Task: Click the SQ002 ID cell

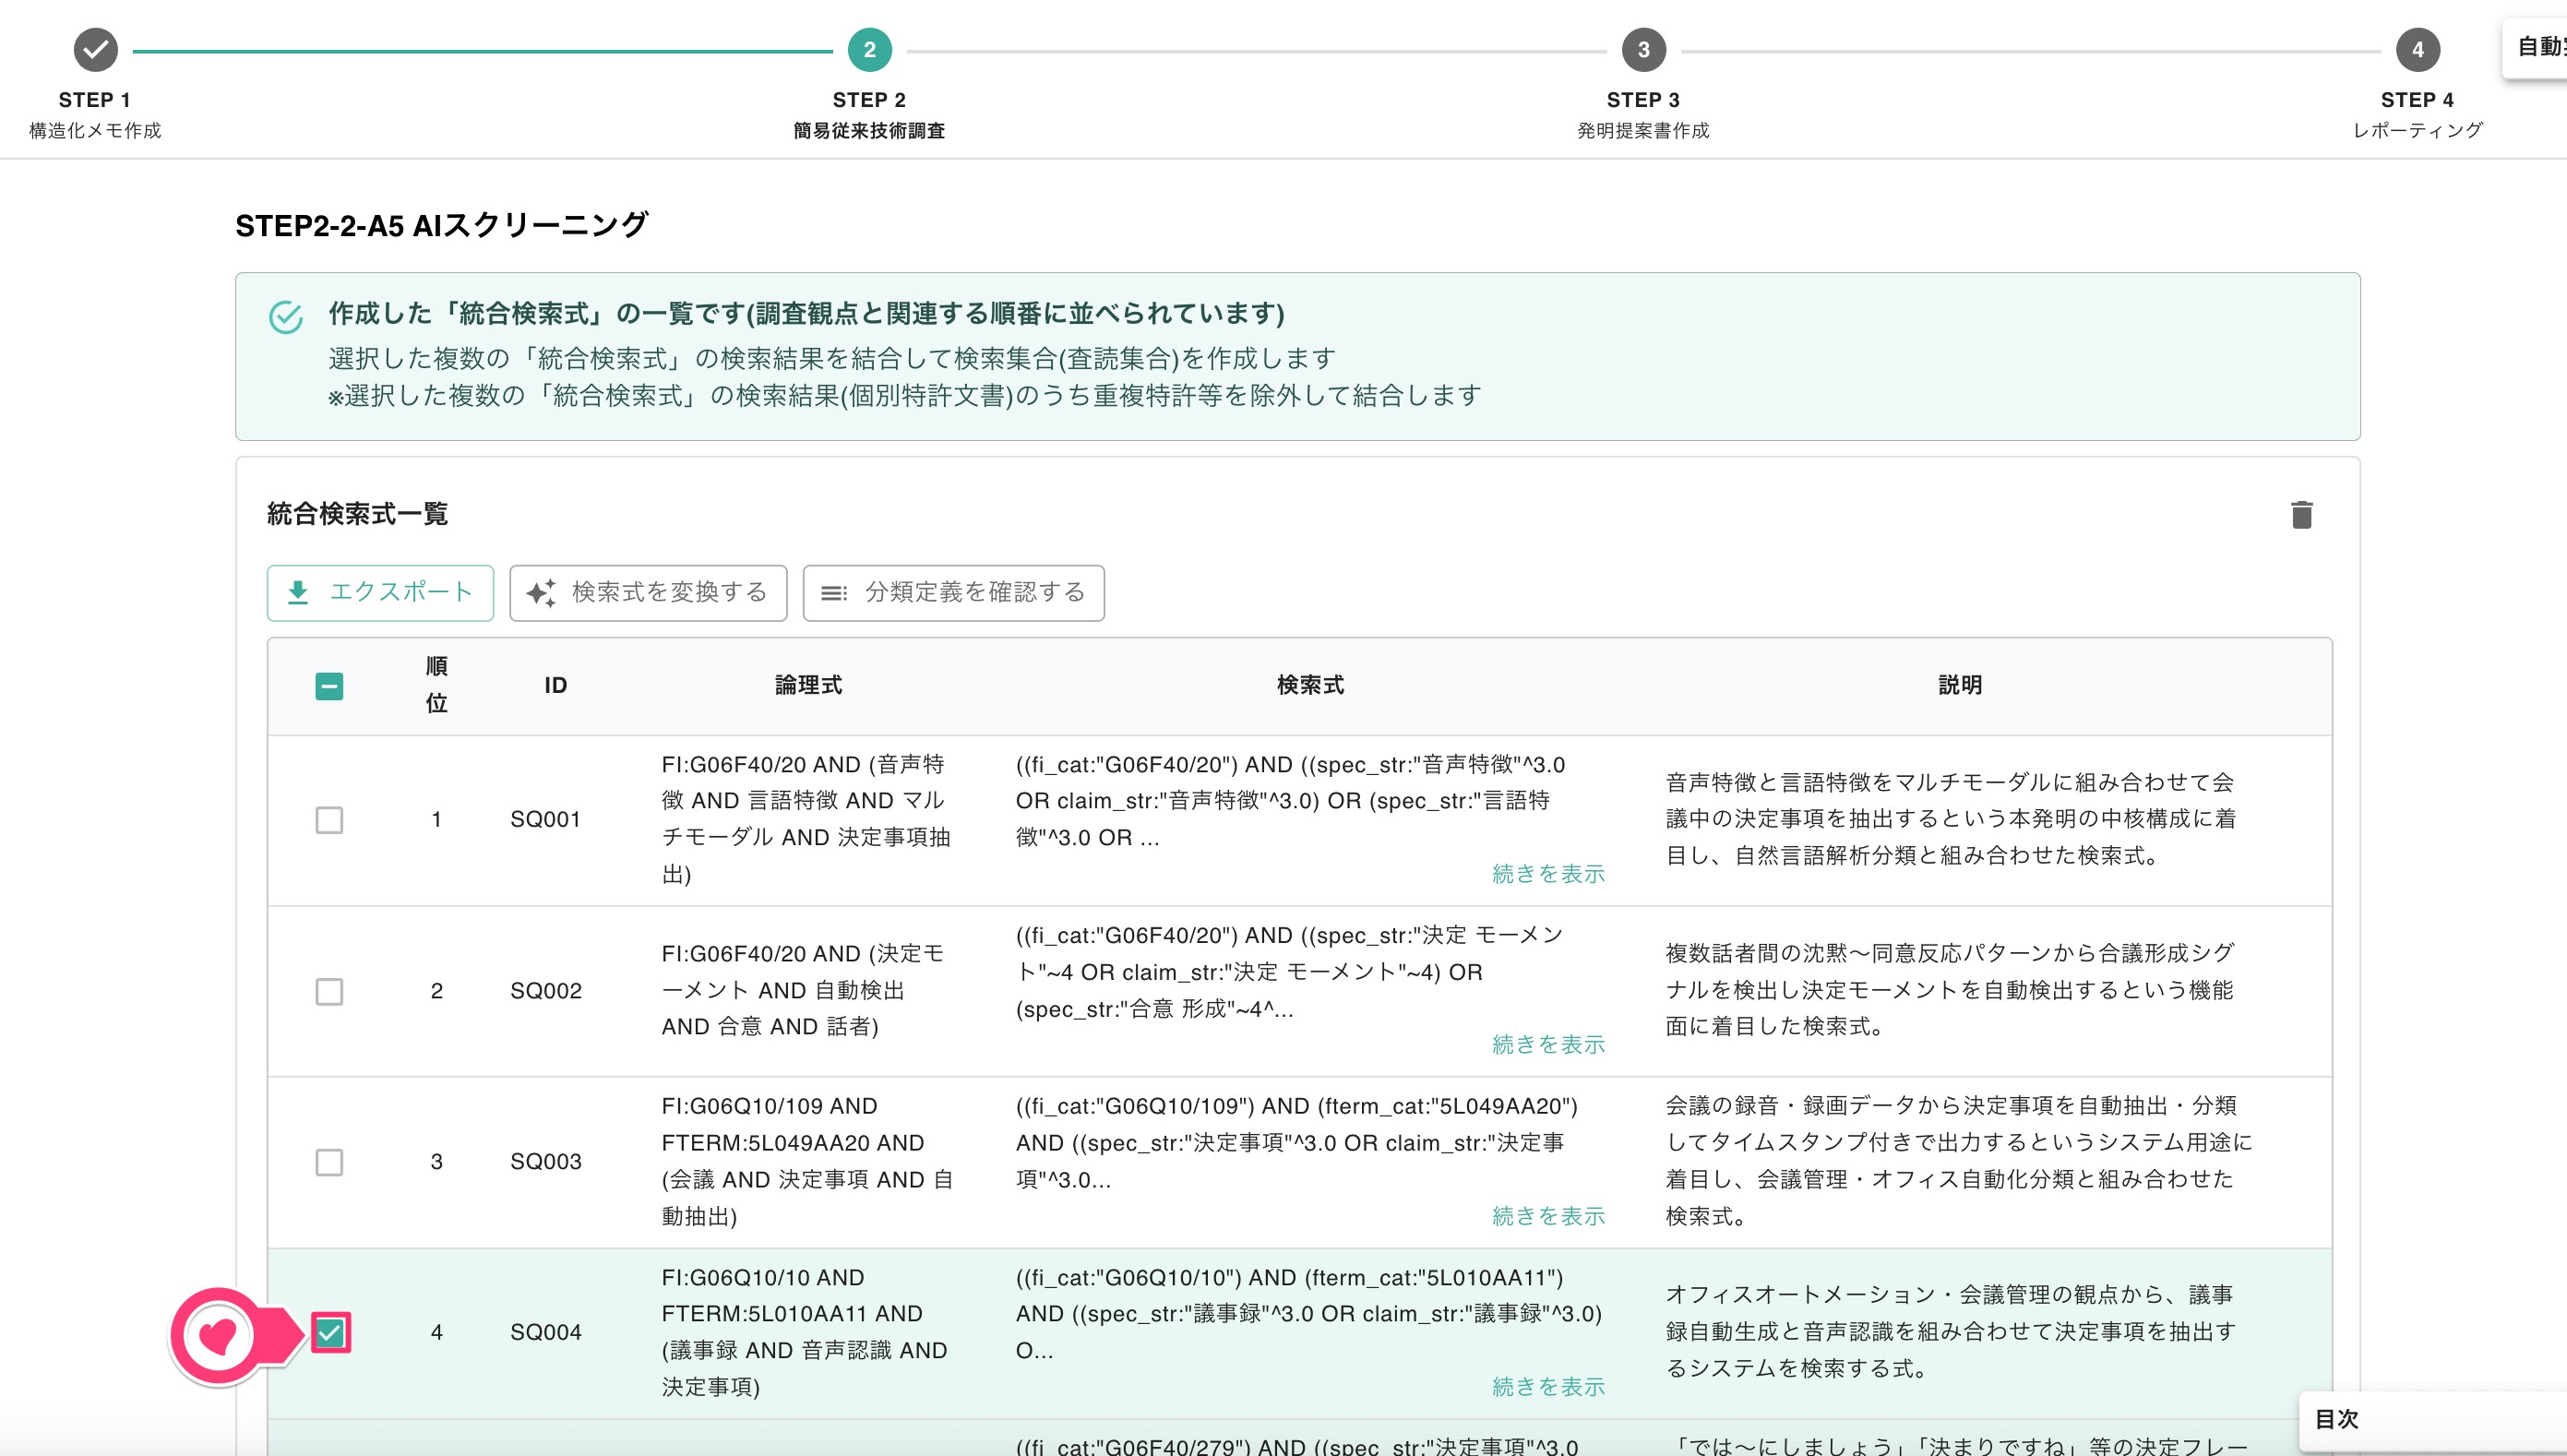Action: [x=545, y=990]
